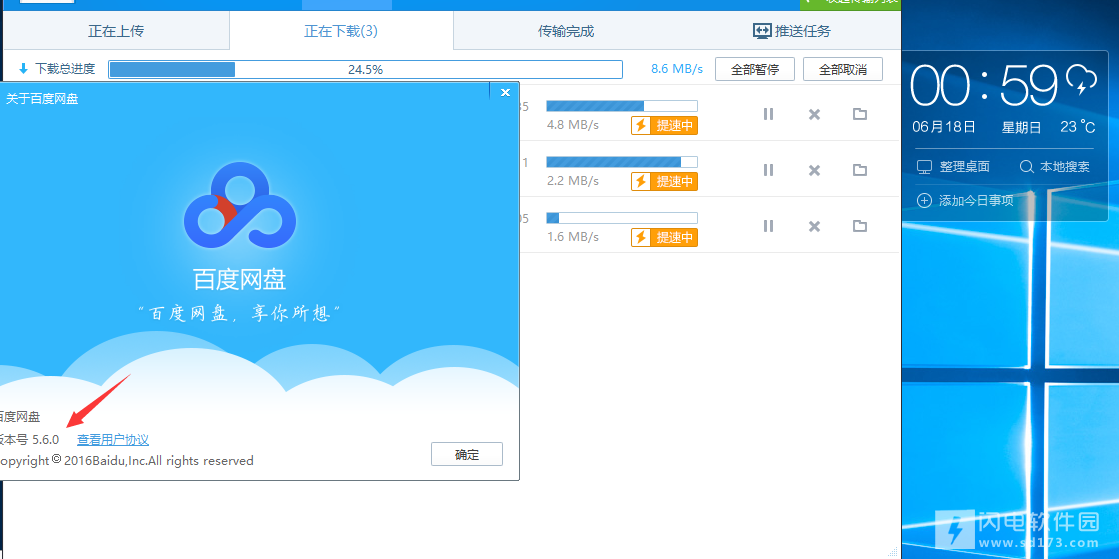Cancel the download running at 2.2 MB/s

pyautogui.click(x=814, y=170)
